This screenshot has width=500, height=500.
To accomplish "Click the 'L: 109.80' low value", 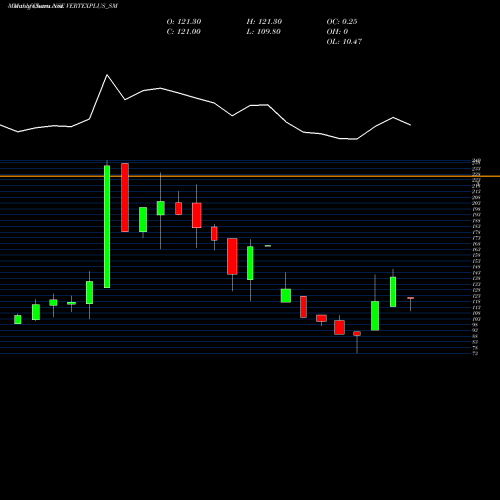I will click(x=263, y=32).
